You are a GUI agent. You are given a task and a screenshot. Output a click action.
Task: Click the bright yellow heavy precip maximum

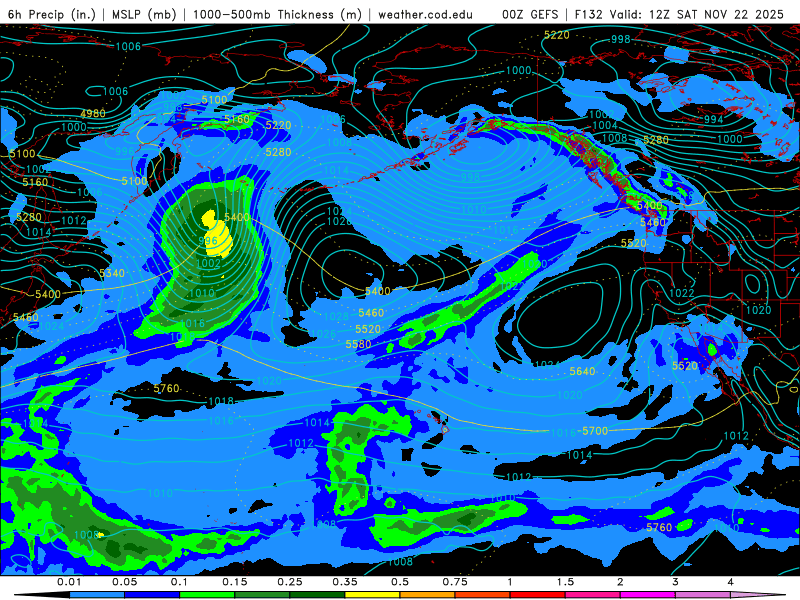click(218, 236)
